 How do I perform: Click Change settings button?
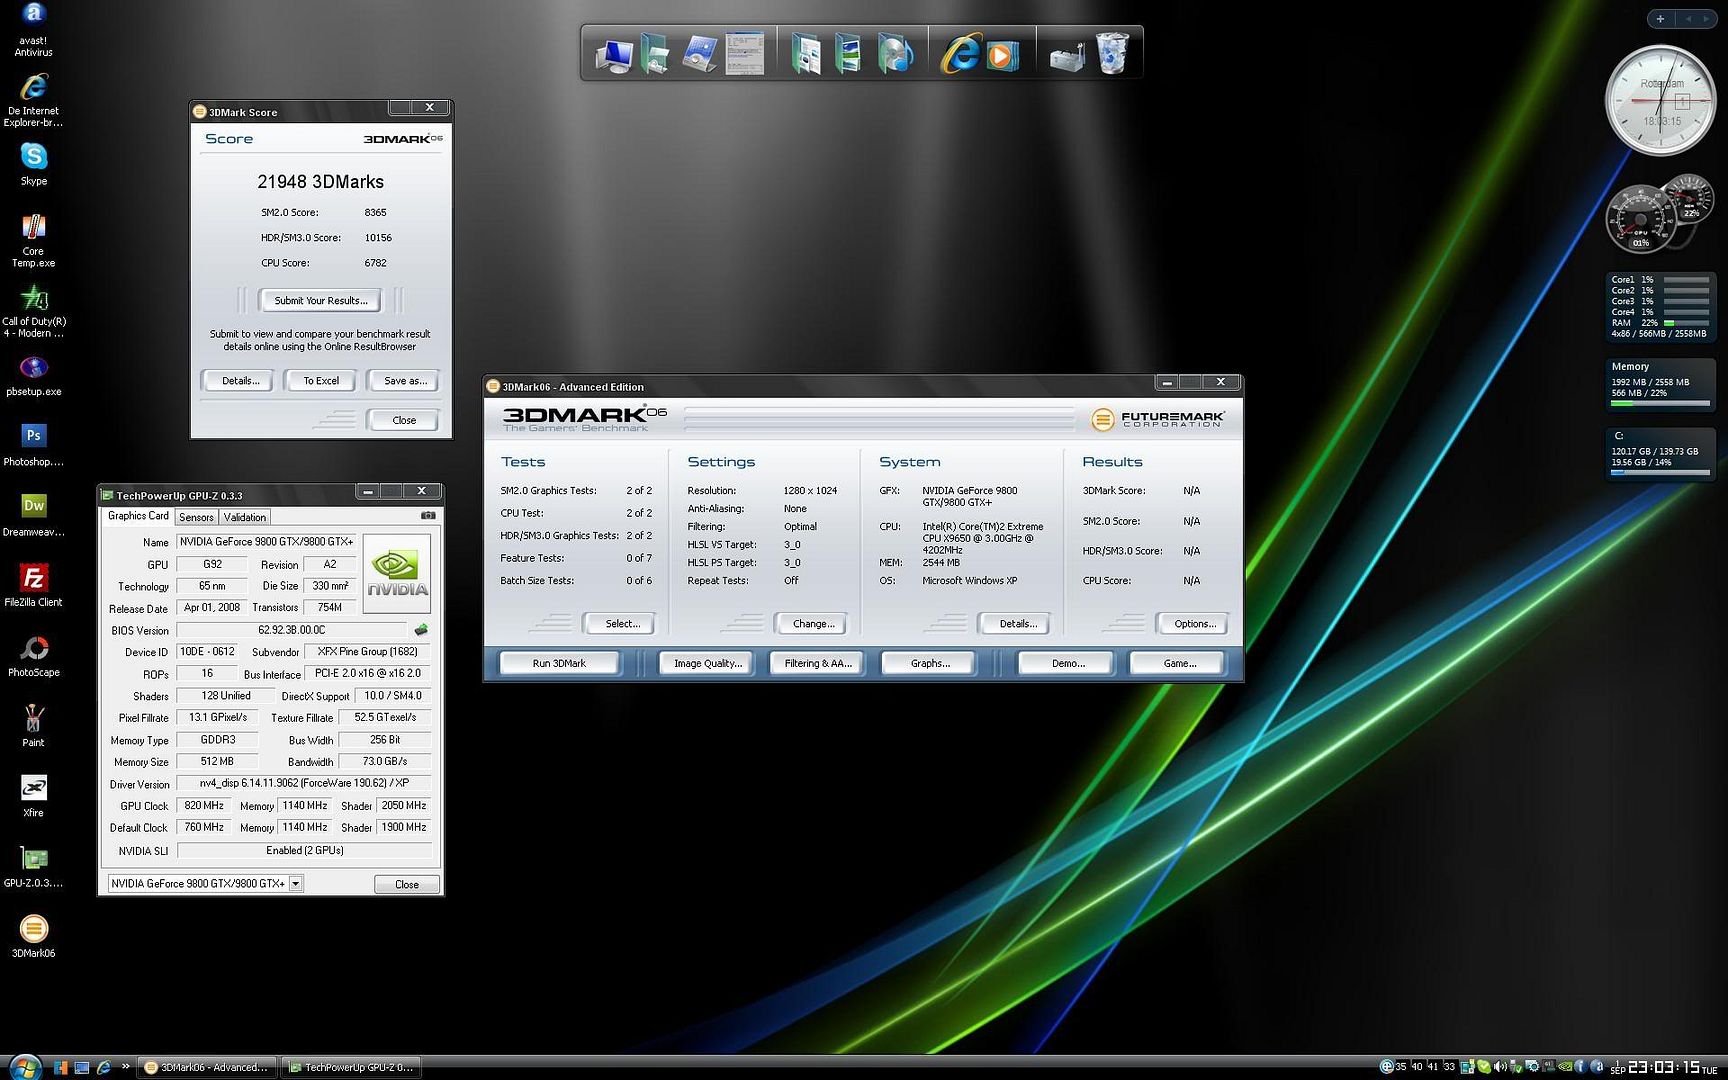(x=813, y=623)
